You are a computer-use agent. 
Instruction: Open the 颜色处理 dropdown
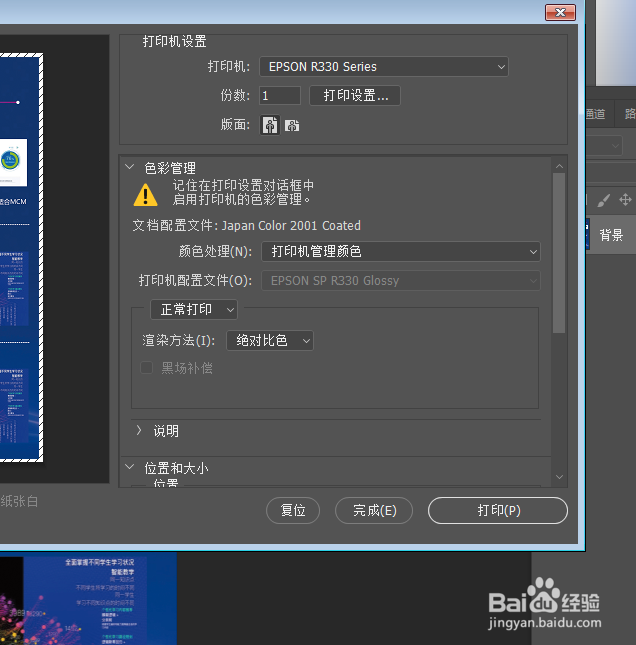pyautogui.click(x=401, y=251)
